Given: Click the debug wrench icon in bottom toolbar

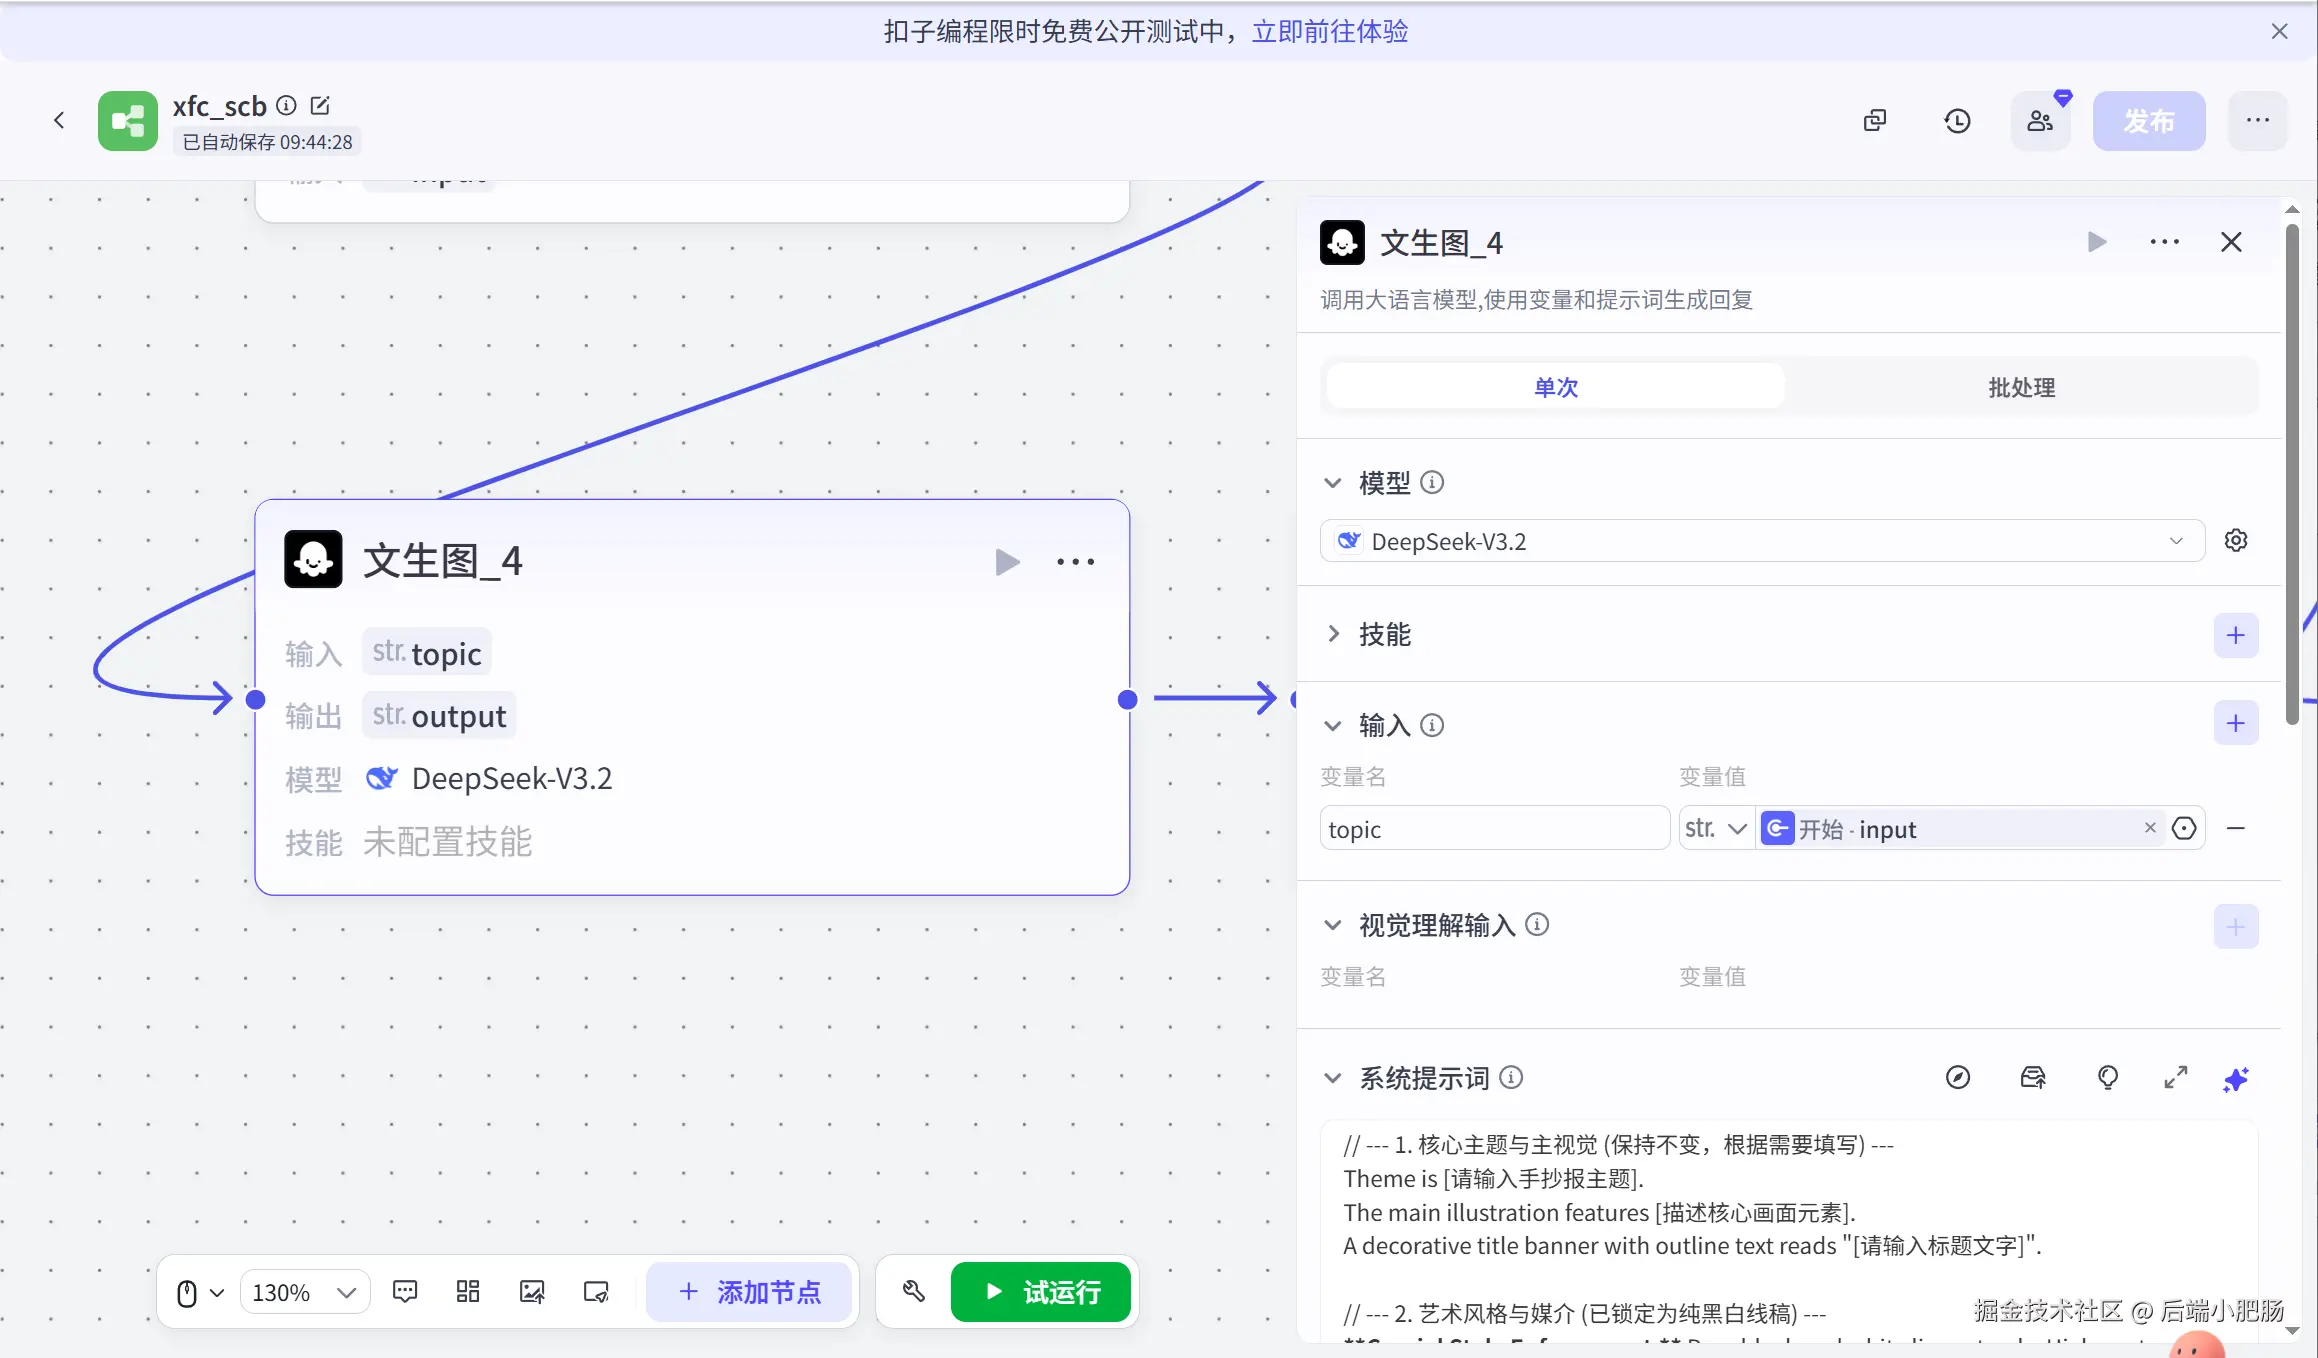Looking at the screenshot, I should coord(913,1291).
